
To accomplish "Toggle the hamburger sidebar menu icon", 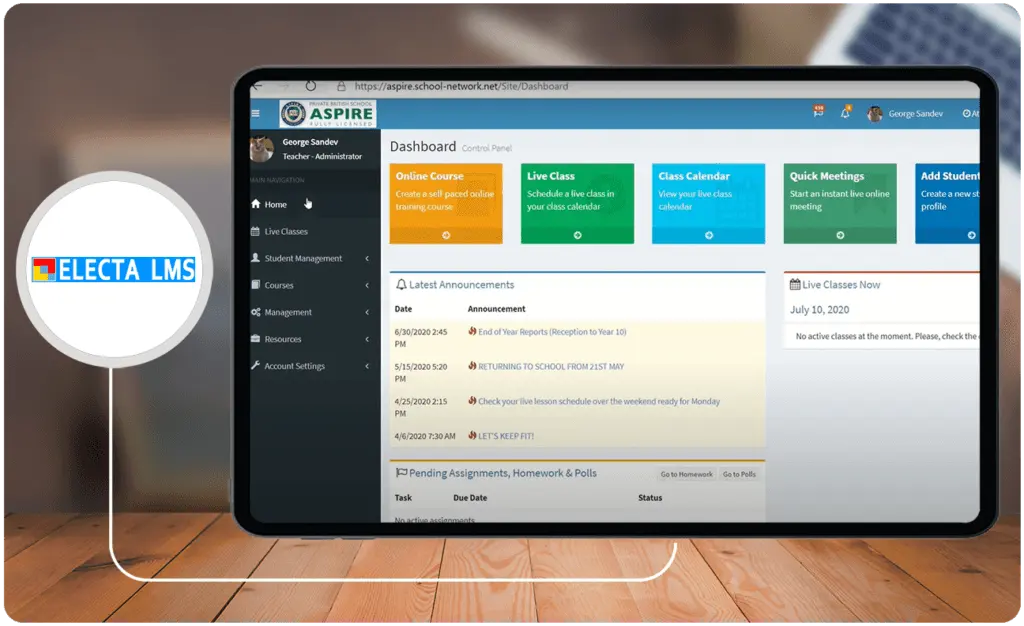I will 255,114.
